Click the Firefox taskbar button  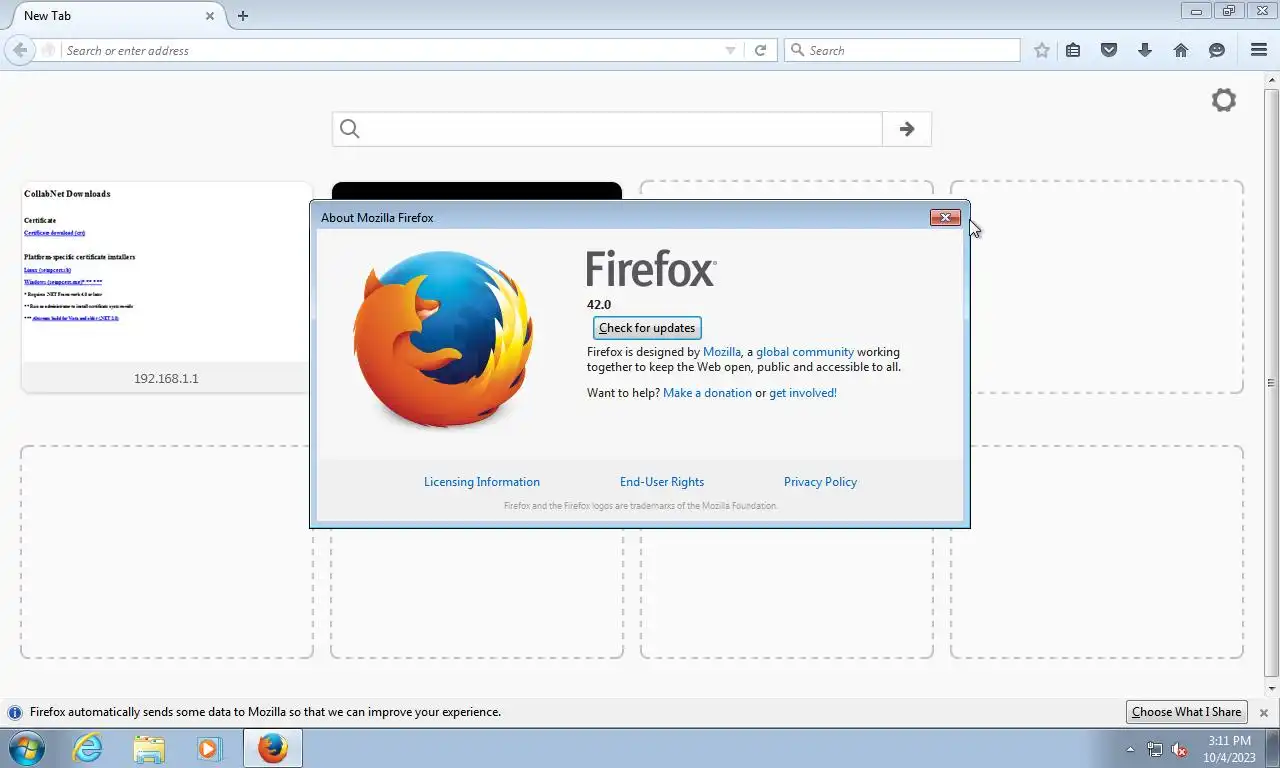(272, 748)
